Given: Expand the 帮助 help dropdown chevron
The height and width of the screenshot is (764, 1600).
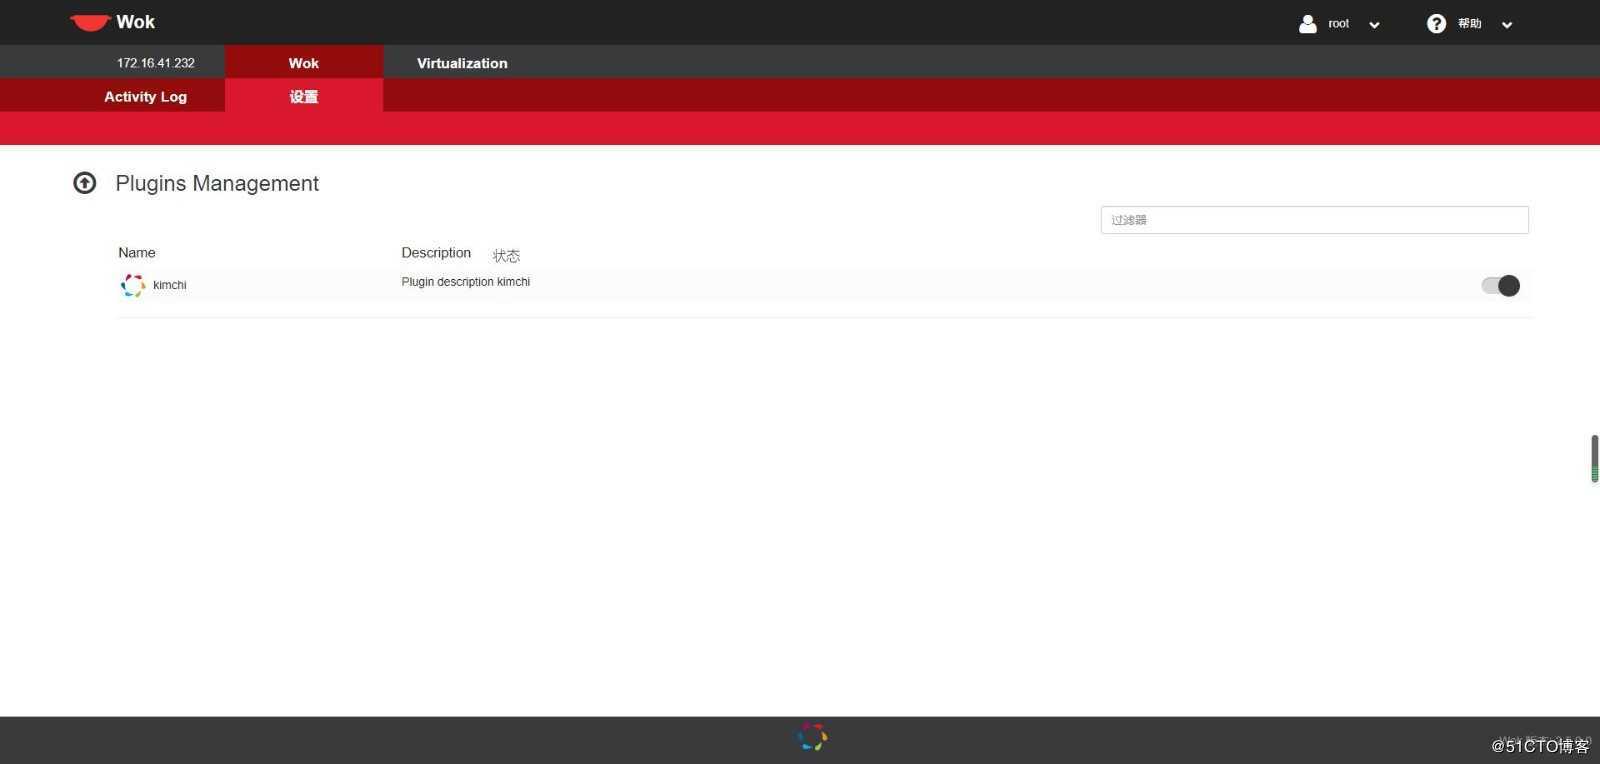Looking at the screenshot, I should tap(1507, 25).
